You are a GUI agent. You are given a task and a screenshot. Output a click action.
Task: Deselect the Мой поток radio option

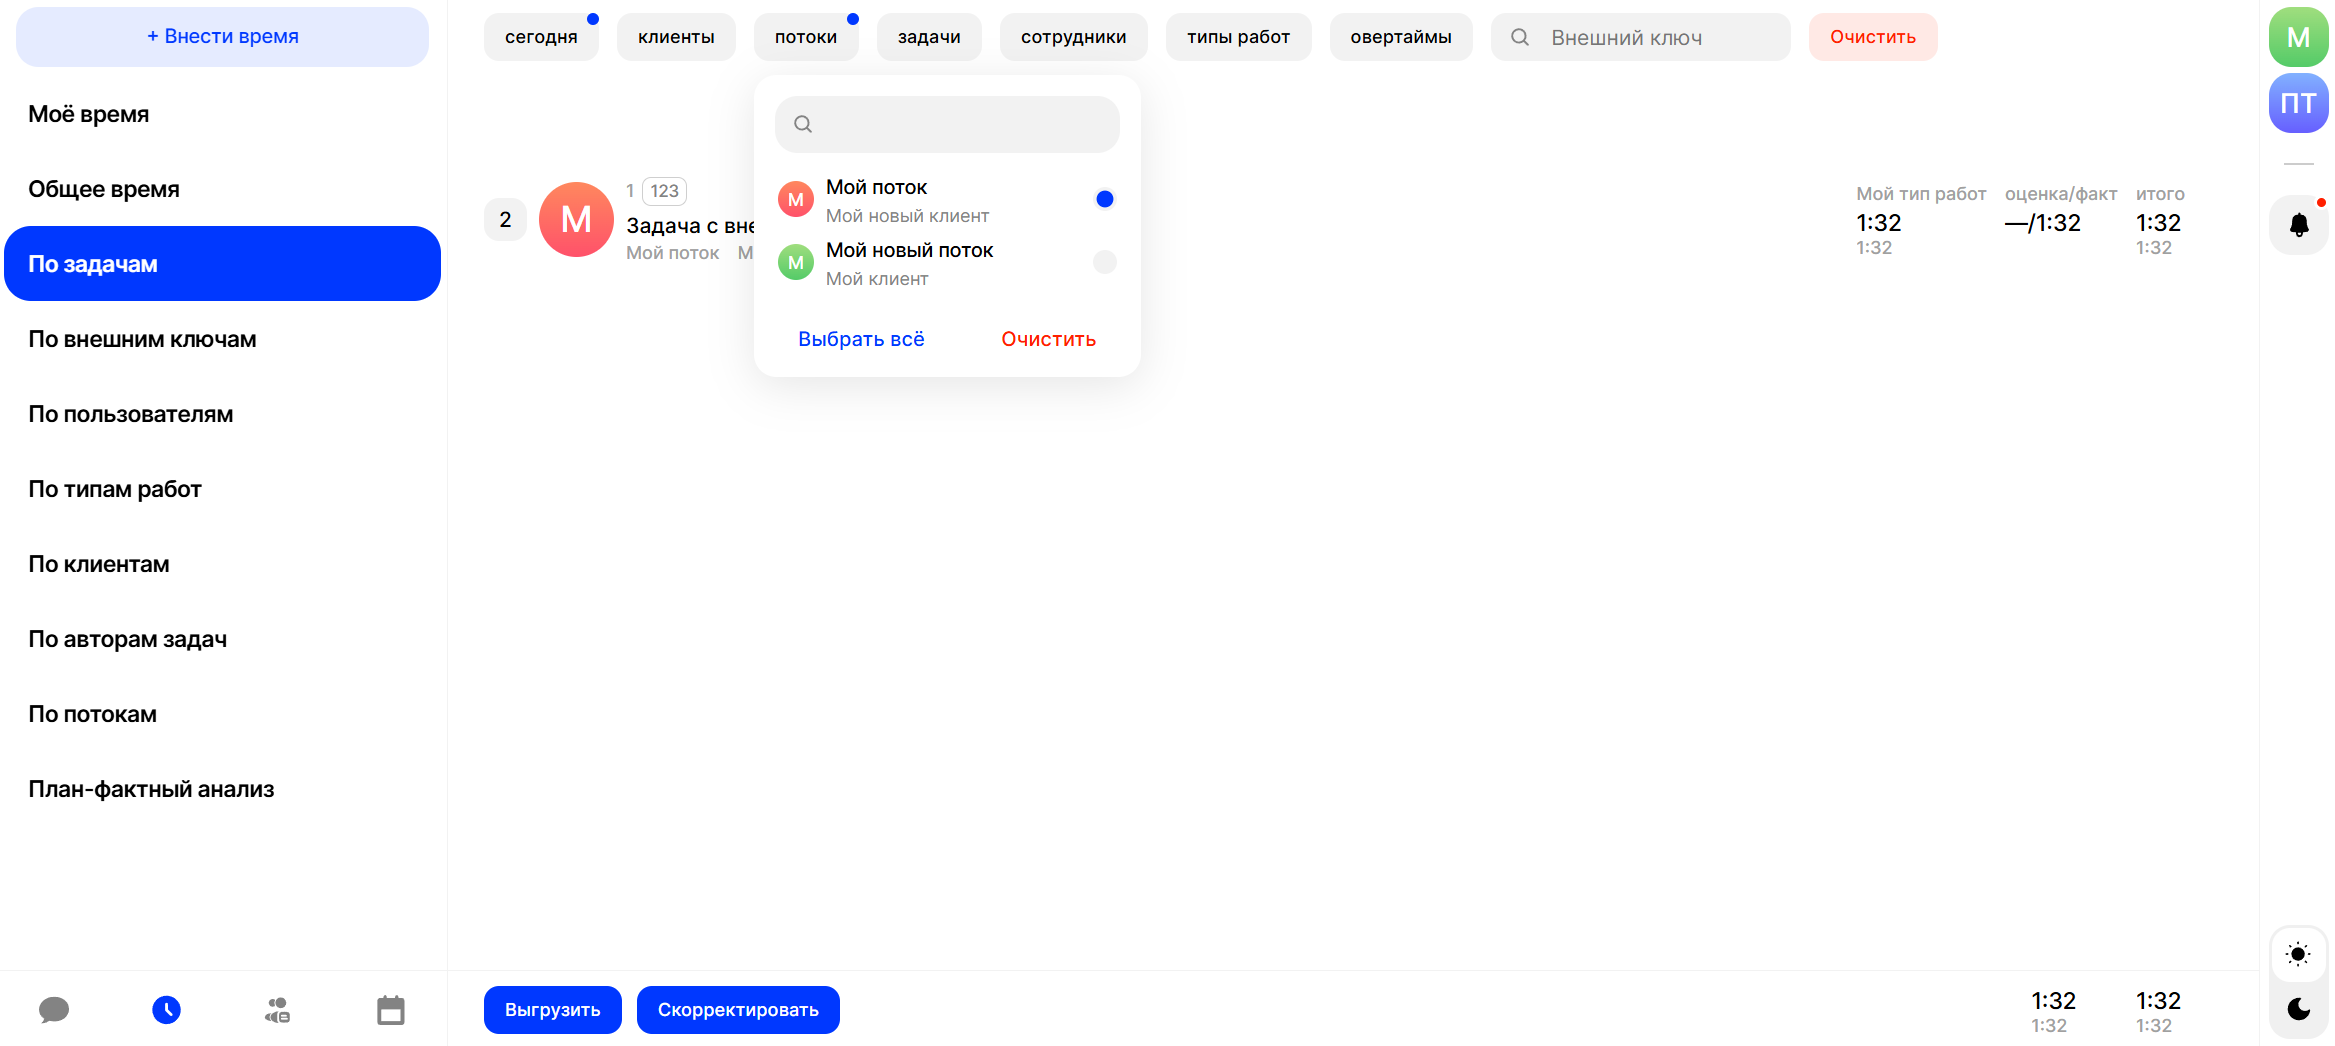coord(1104,199)
